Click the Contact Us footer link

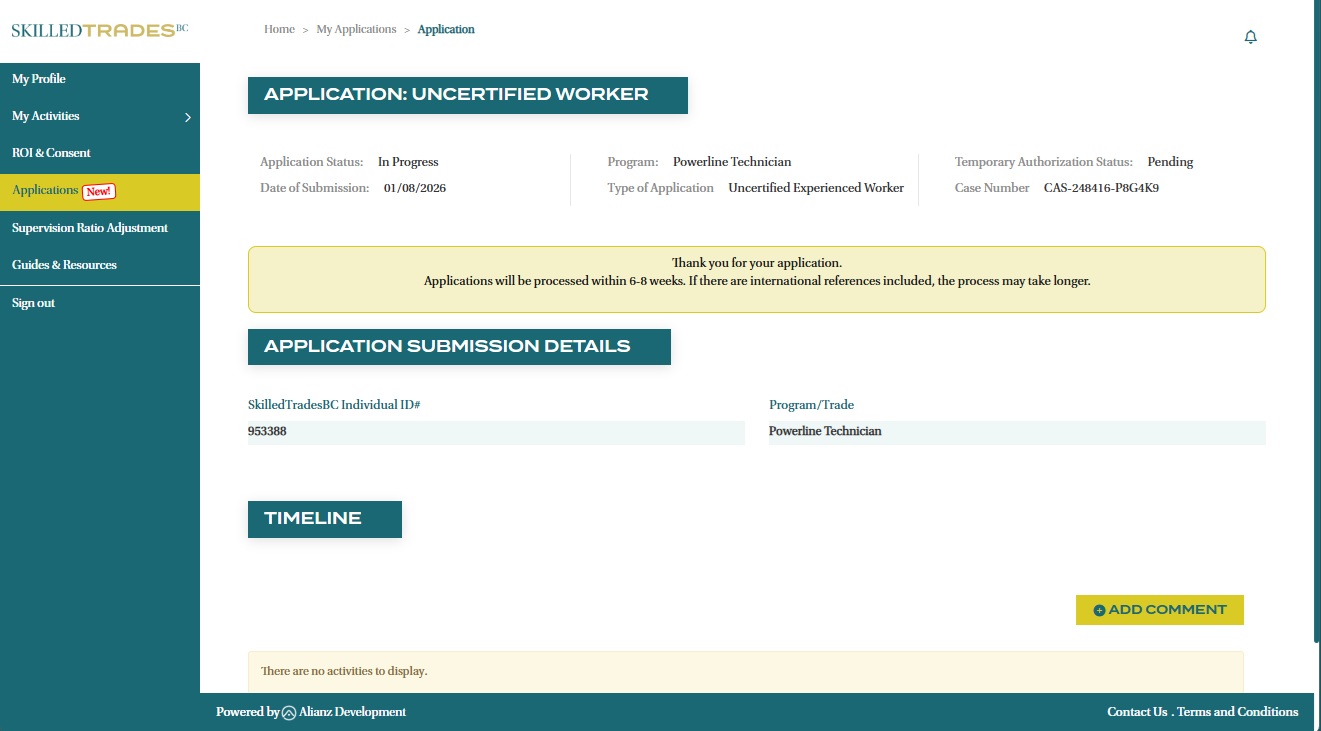[1137, 712]
